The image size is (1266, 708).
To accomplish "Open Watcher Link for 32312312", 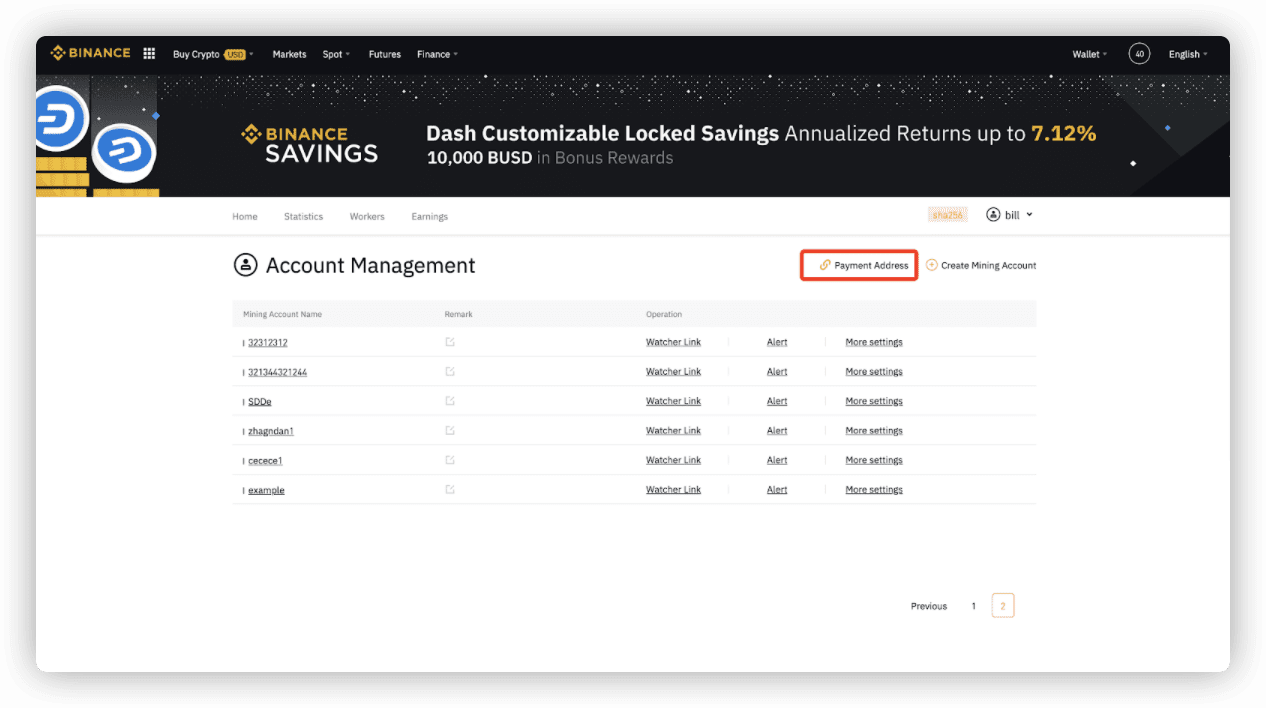I will click(673, 342).
